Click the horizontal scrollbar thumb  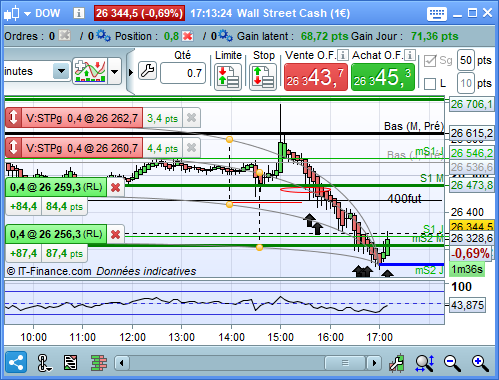click(x=345, y=363)
